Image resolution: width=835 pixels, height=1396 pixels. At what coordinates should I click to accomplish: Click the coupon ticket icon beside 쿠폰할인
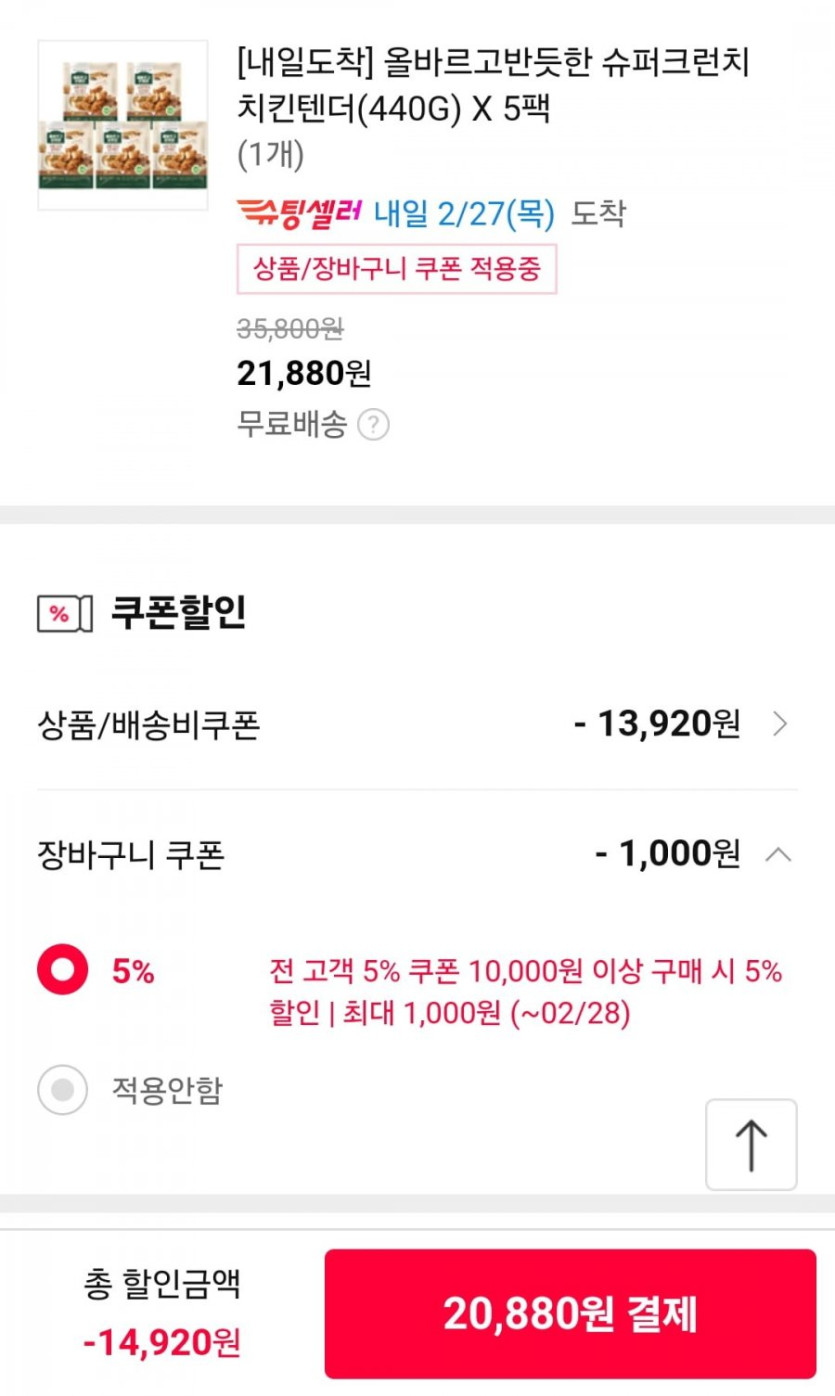click(x=64, y=613)
